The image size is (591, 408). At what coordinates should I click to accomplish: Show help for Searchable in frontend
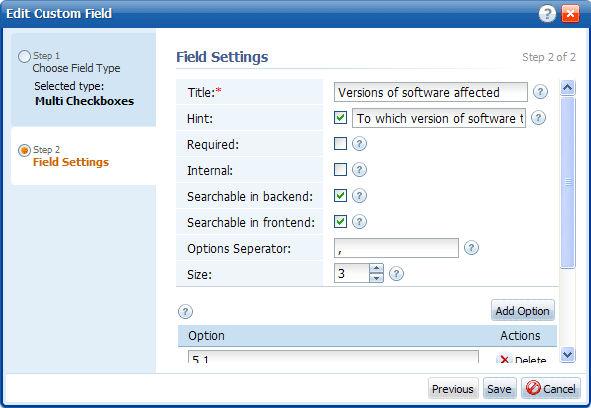(x=359, y=222)
